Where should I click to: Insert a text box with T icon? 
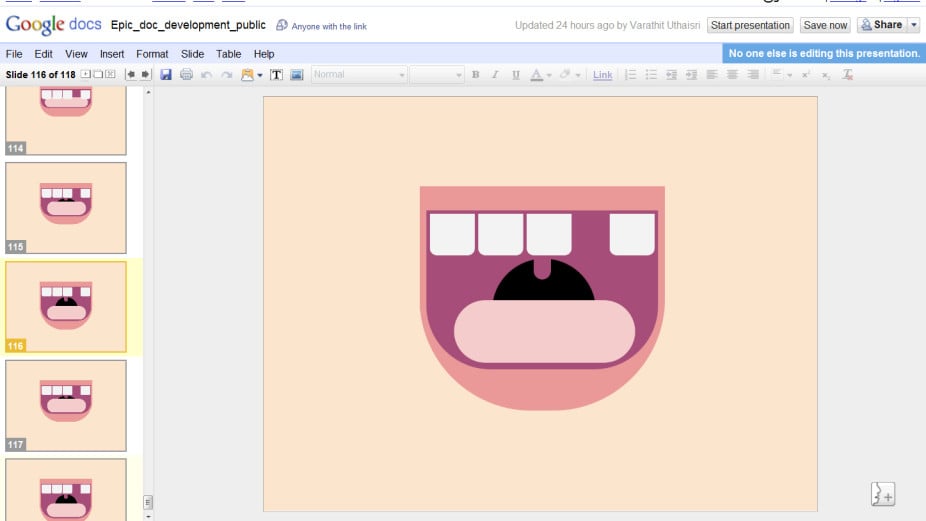click(276, 75)
